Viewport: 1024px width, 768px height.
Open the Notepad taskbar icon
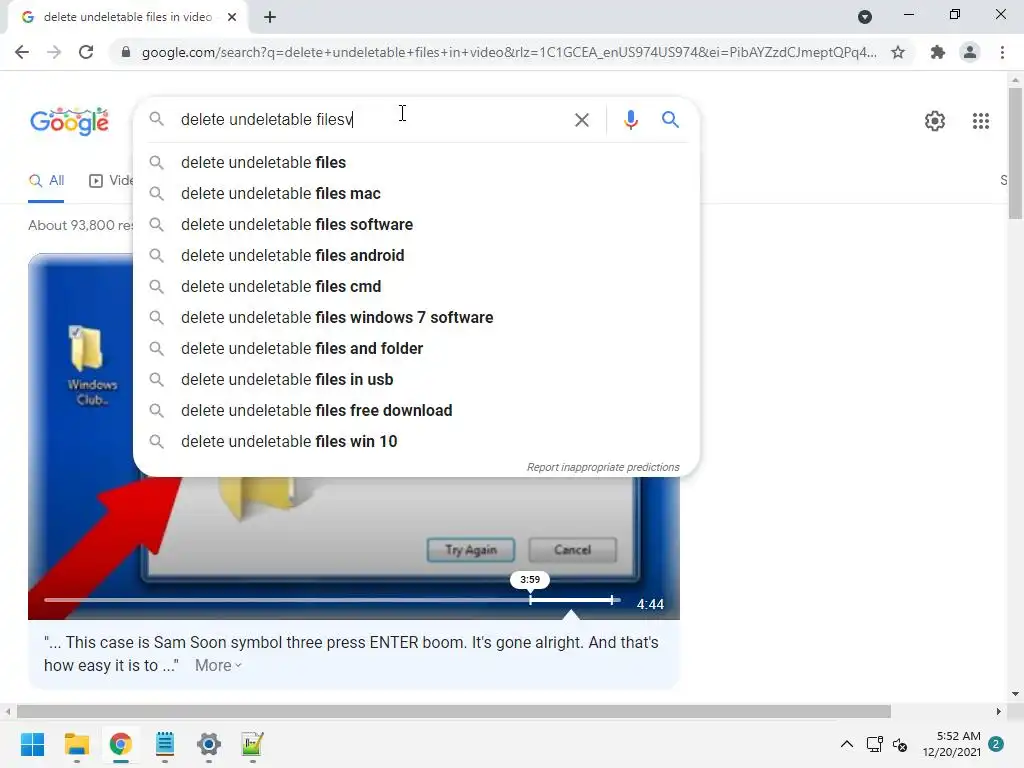coord(165,744)
